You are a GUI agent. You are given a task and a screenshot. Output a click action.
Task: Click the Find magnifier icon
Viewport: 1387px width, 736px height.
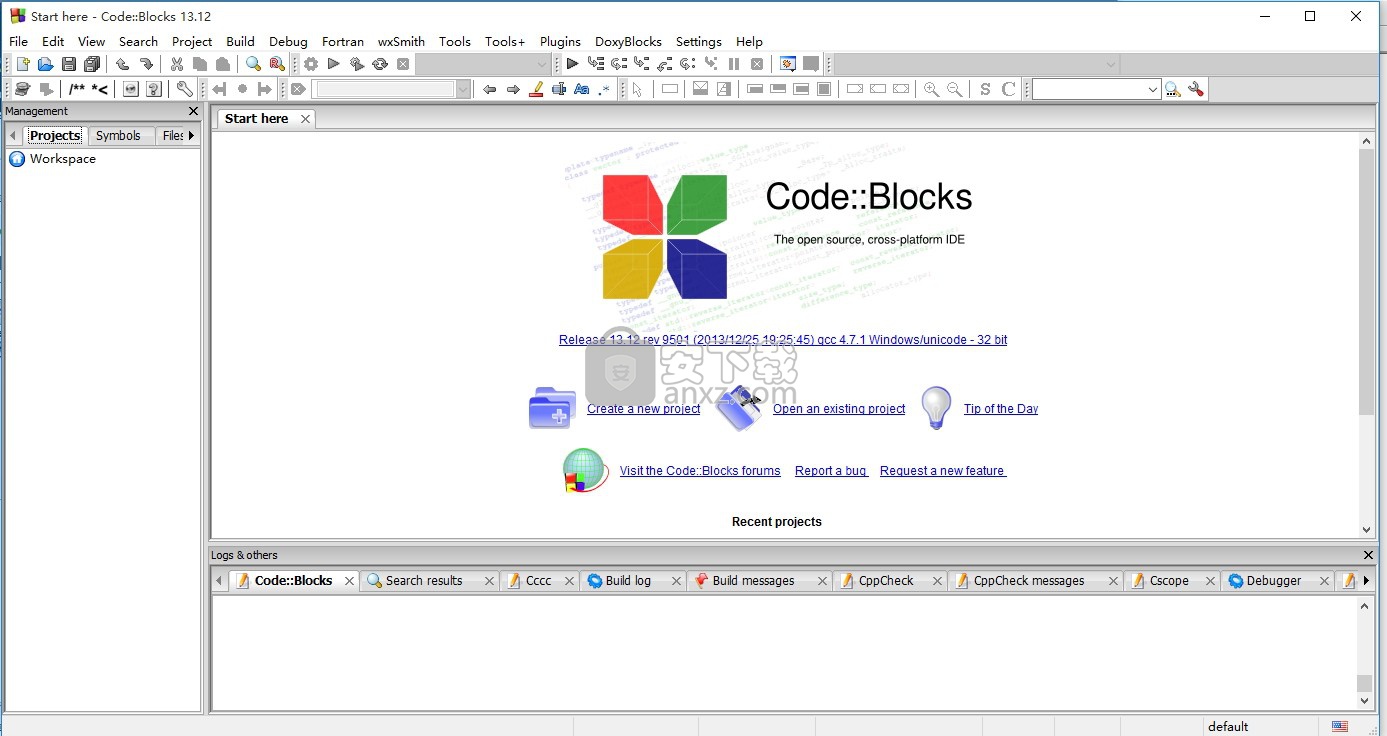click(x=253, y=64)
